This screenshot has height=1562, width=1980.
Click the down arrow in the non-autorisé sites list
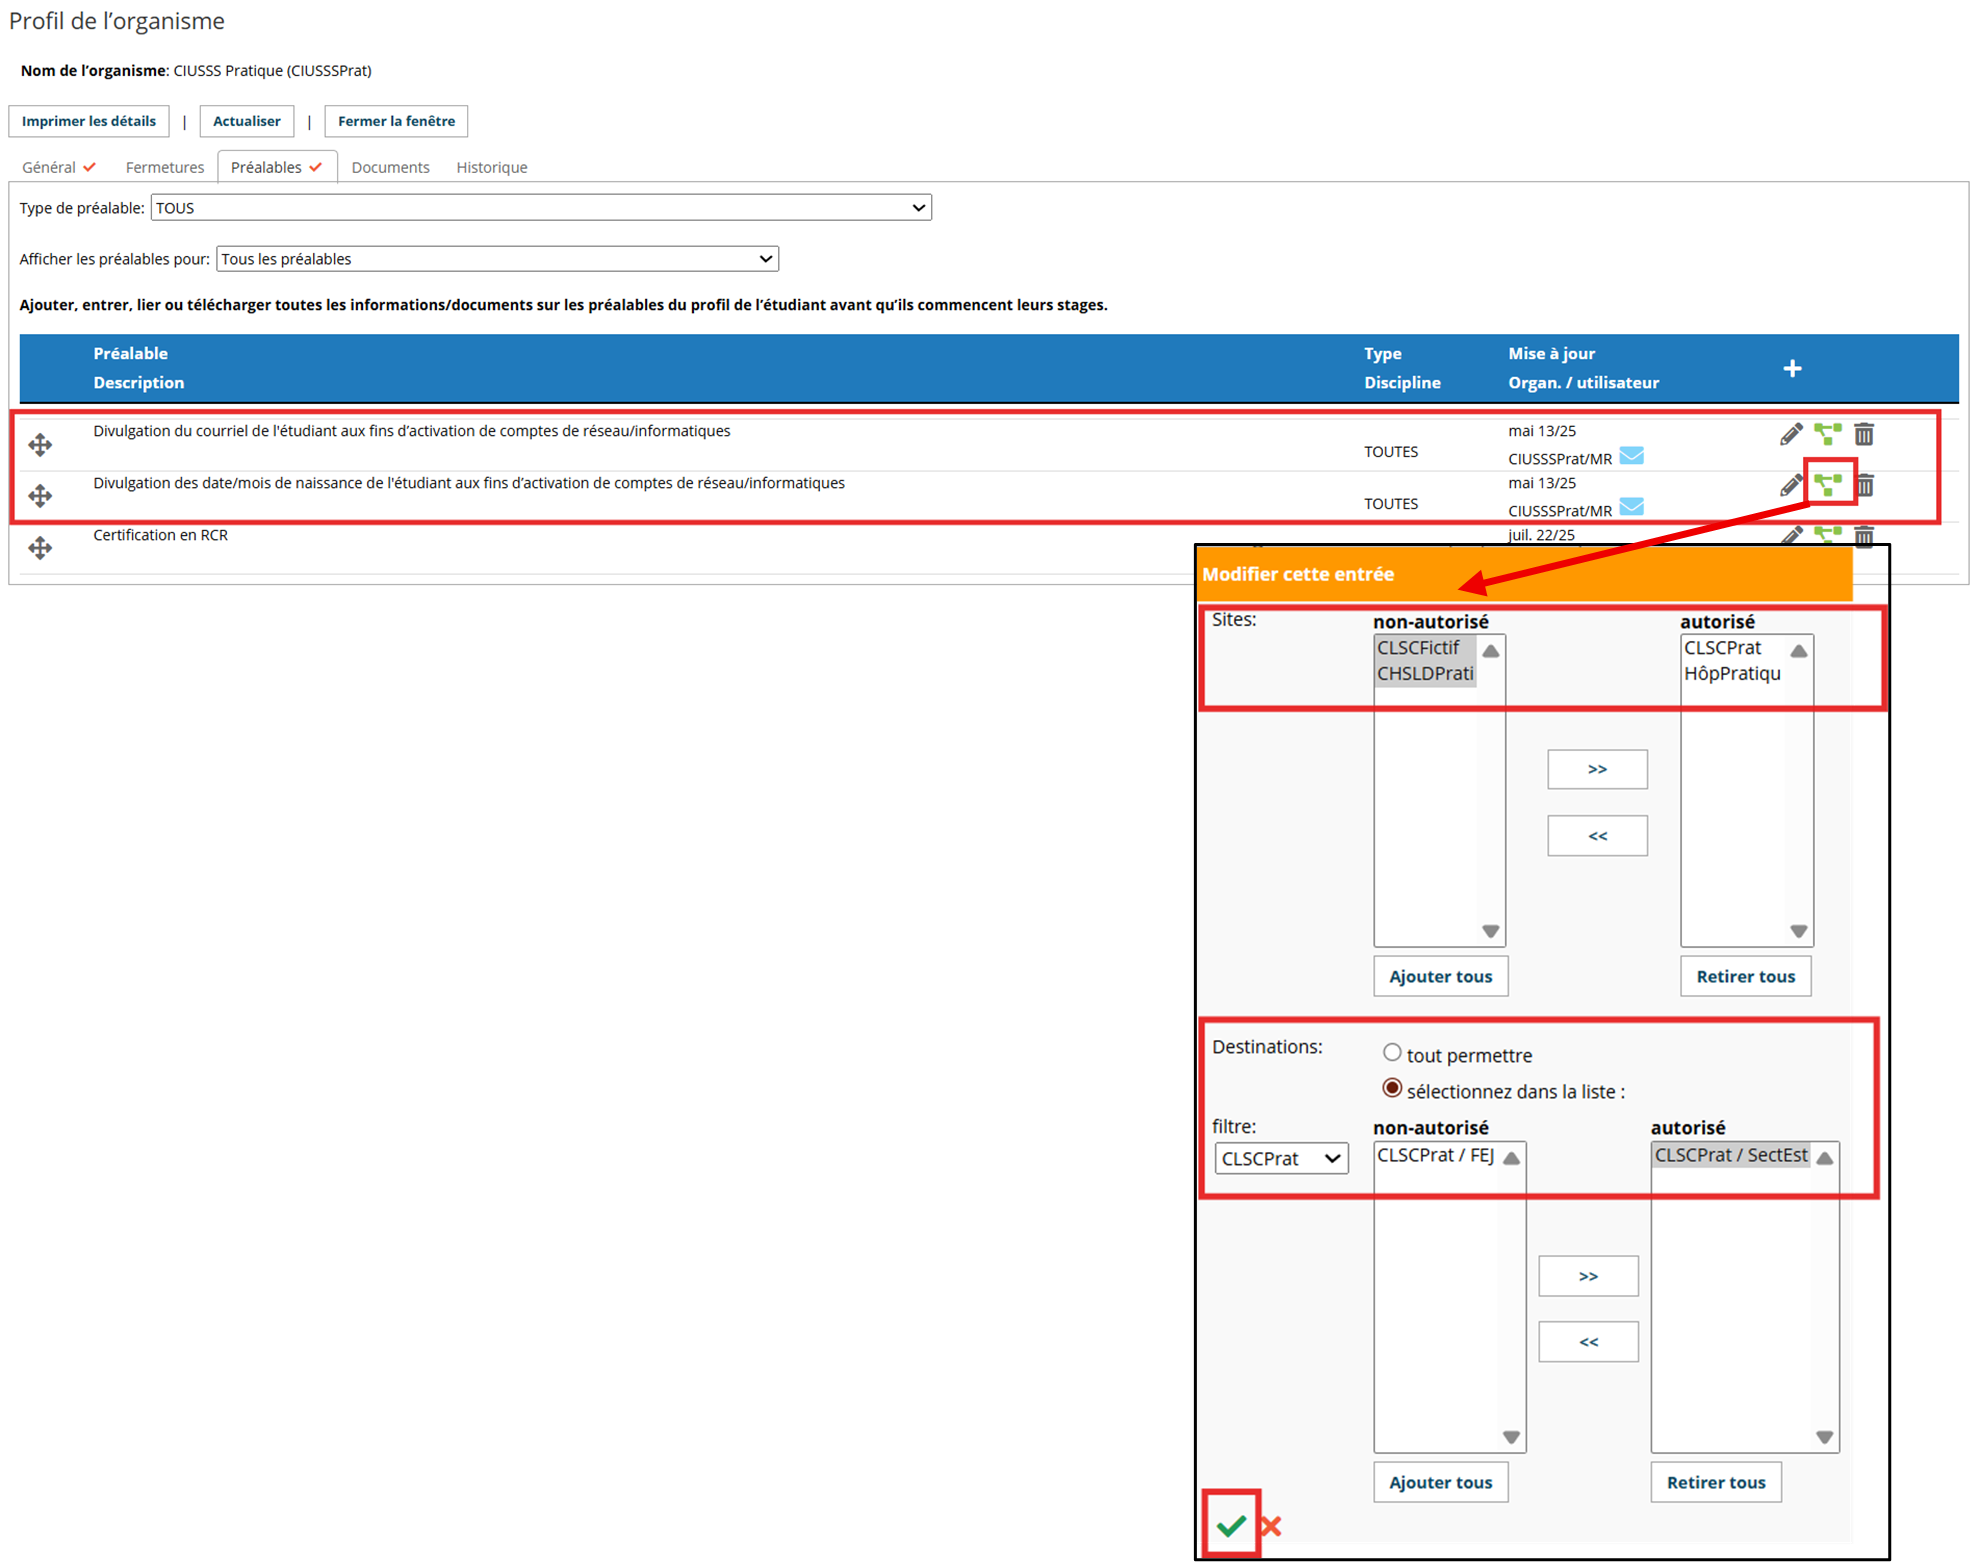click(1491, 931)
